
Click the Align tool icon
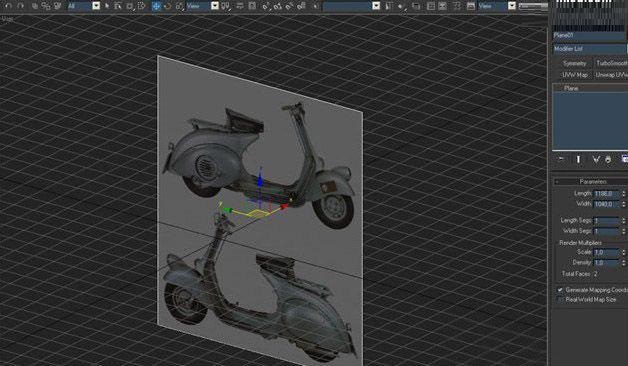tap(401, 6)
